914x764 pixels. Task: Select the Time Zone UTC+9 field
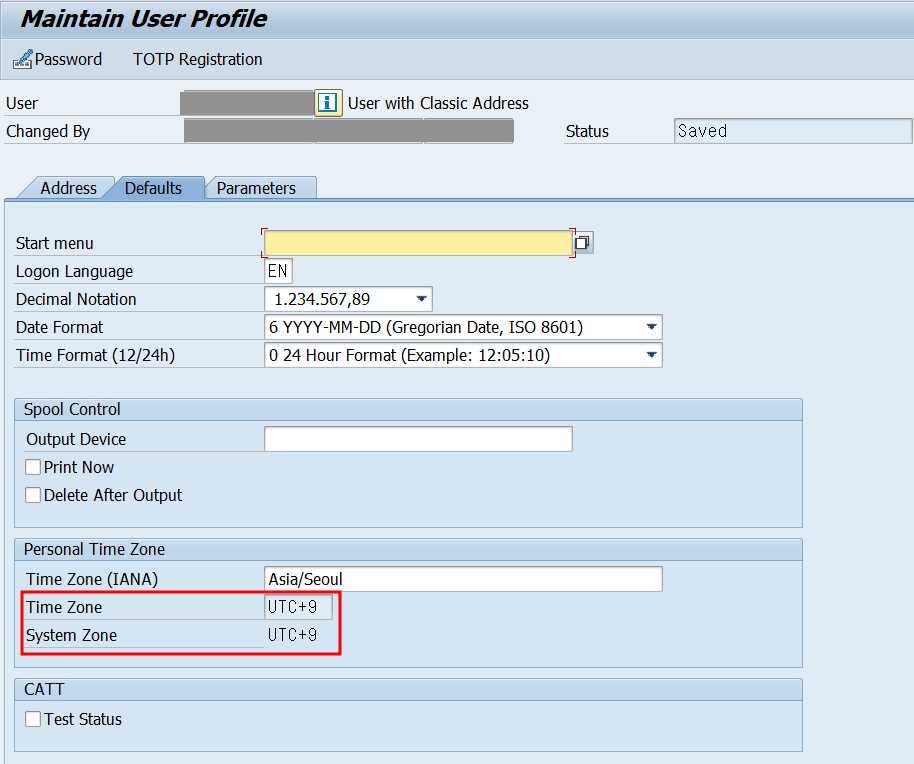(x=298, y=607)
